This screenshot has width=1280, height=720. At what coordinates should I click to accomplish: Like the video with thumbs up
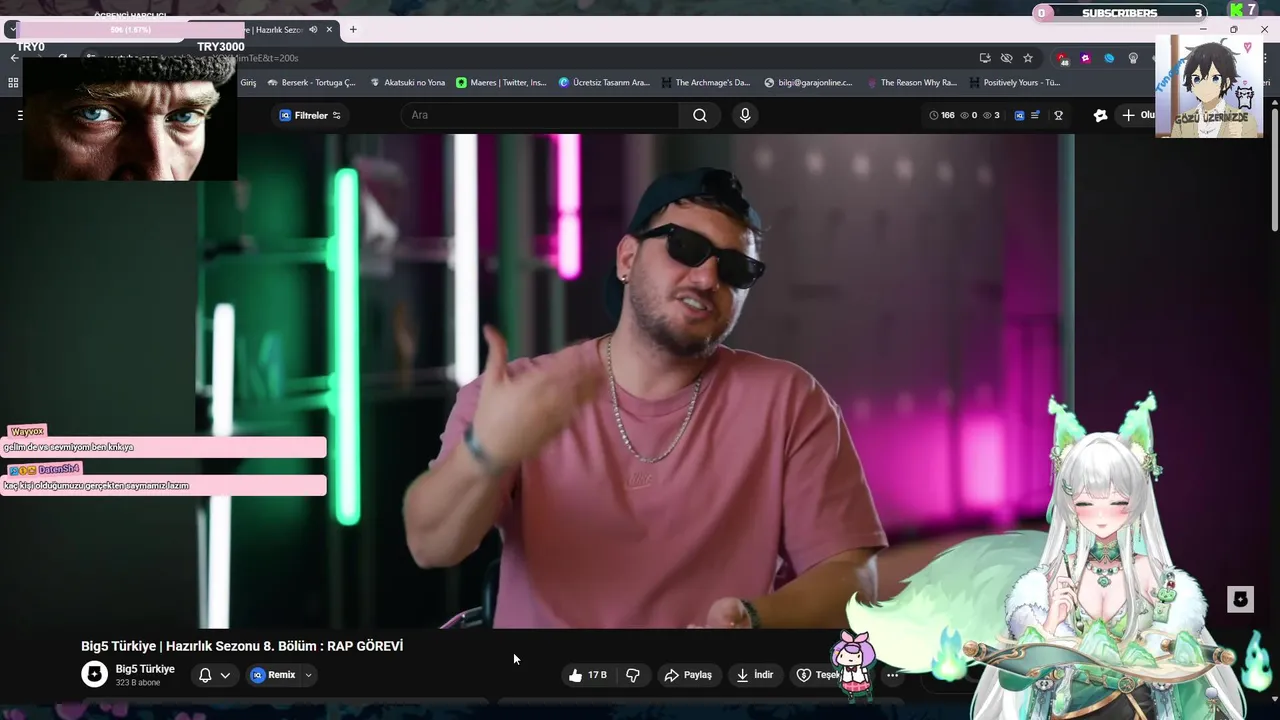click(x=590, y=675)
